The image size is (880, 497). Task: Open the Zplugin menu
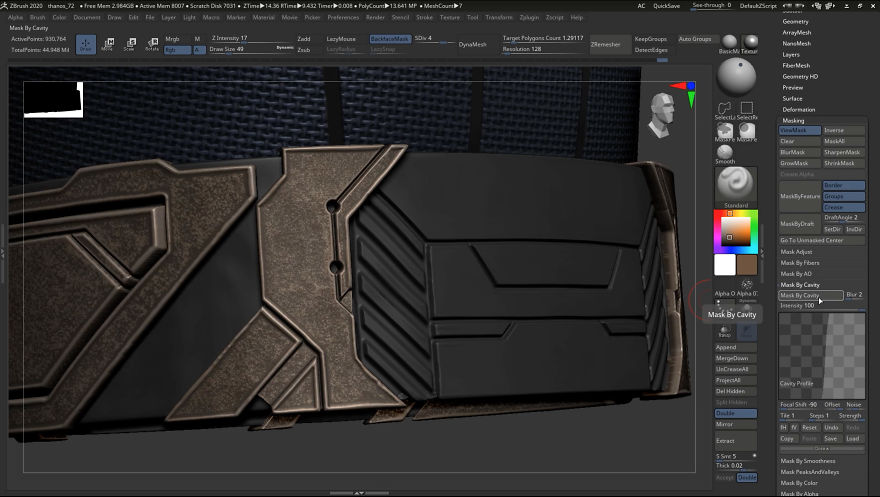pos(528,17)
